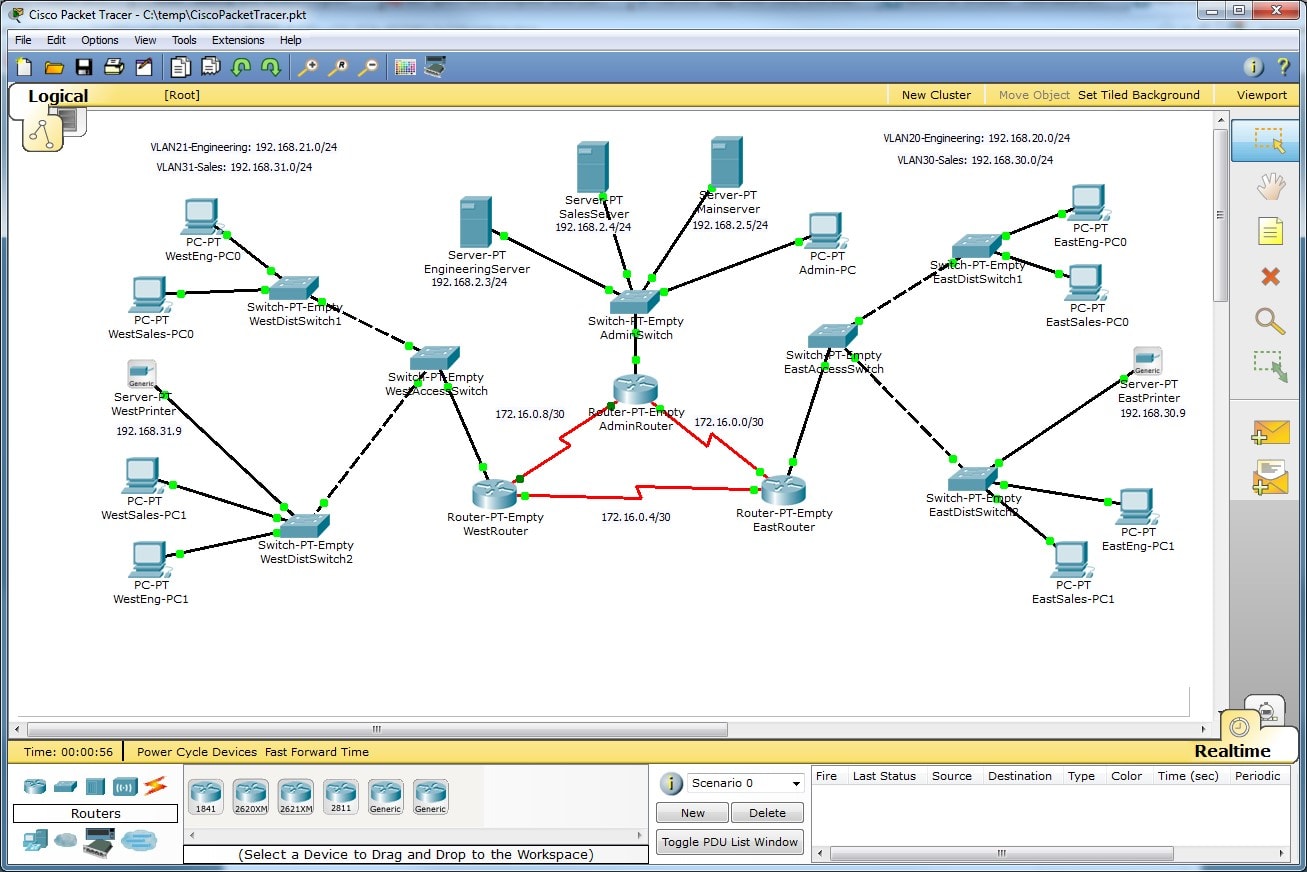This screenshot has width=1307, height=872.
Task: Select the Wireless Devices category icon
Action: (x=125, y=786)
